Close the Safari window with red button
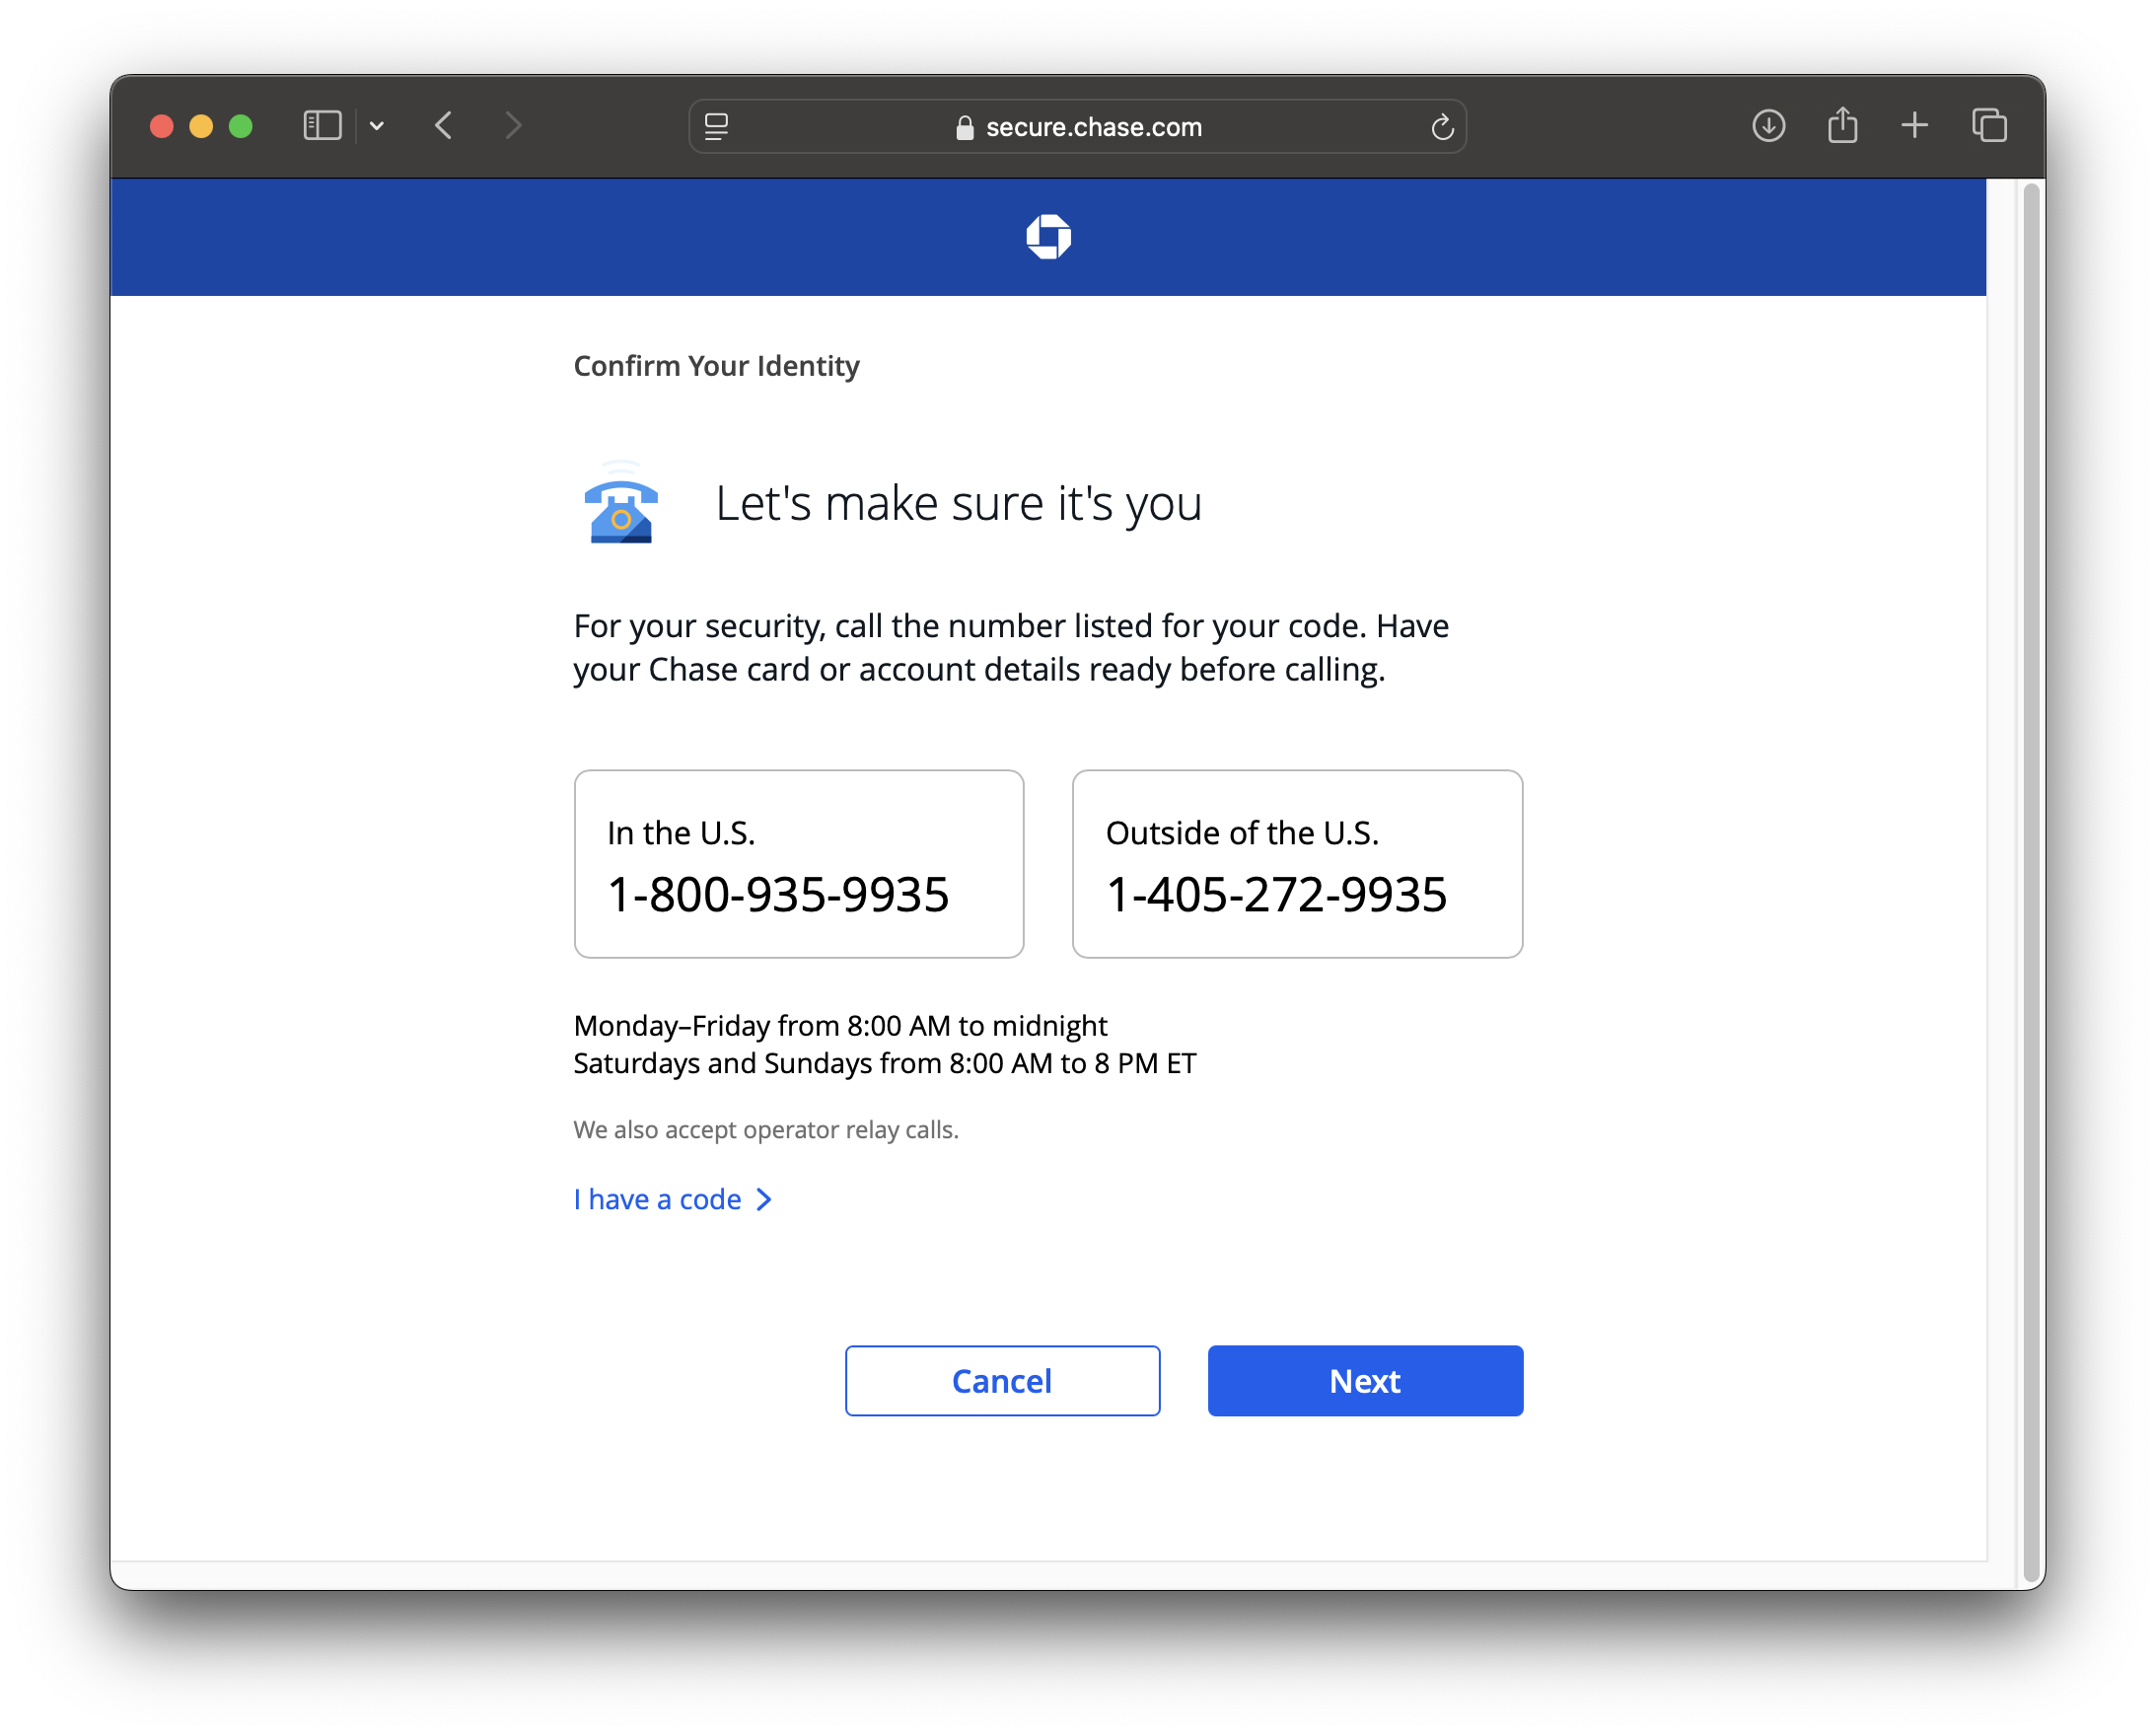Image resolution: width=2156 pixels, height=1736 pixels. point(162,126)
